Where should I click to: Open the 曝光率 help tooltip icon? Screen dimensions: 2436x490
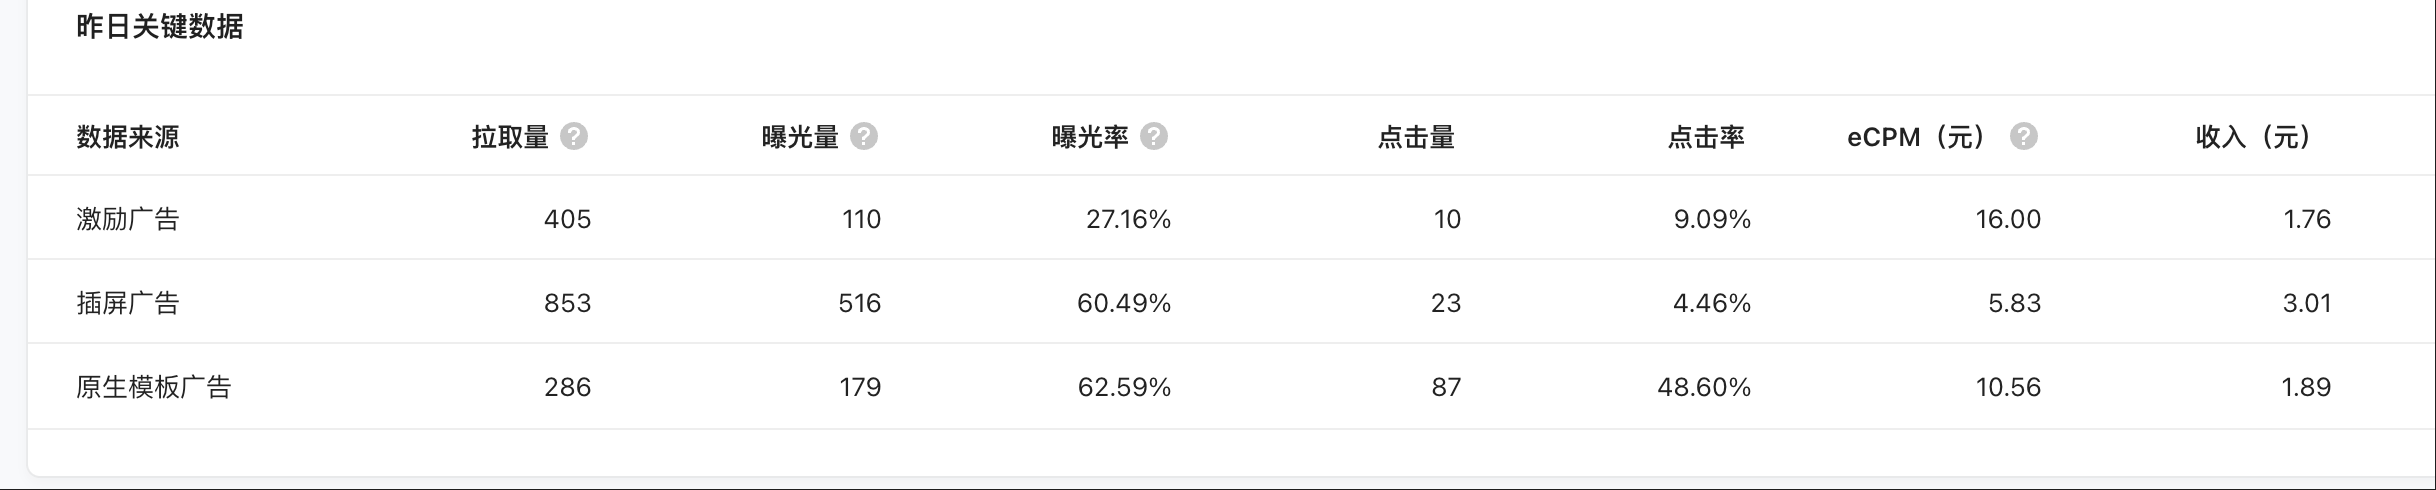pyautogui.click(x=1154, y=137)
